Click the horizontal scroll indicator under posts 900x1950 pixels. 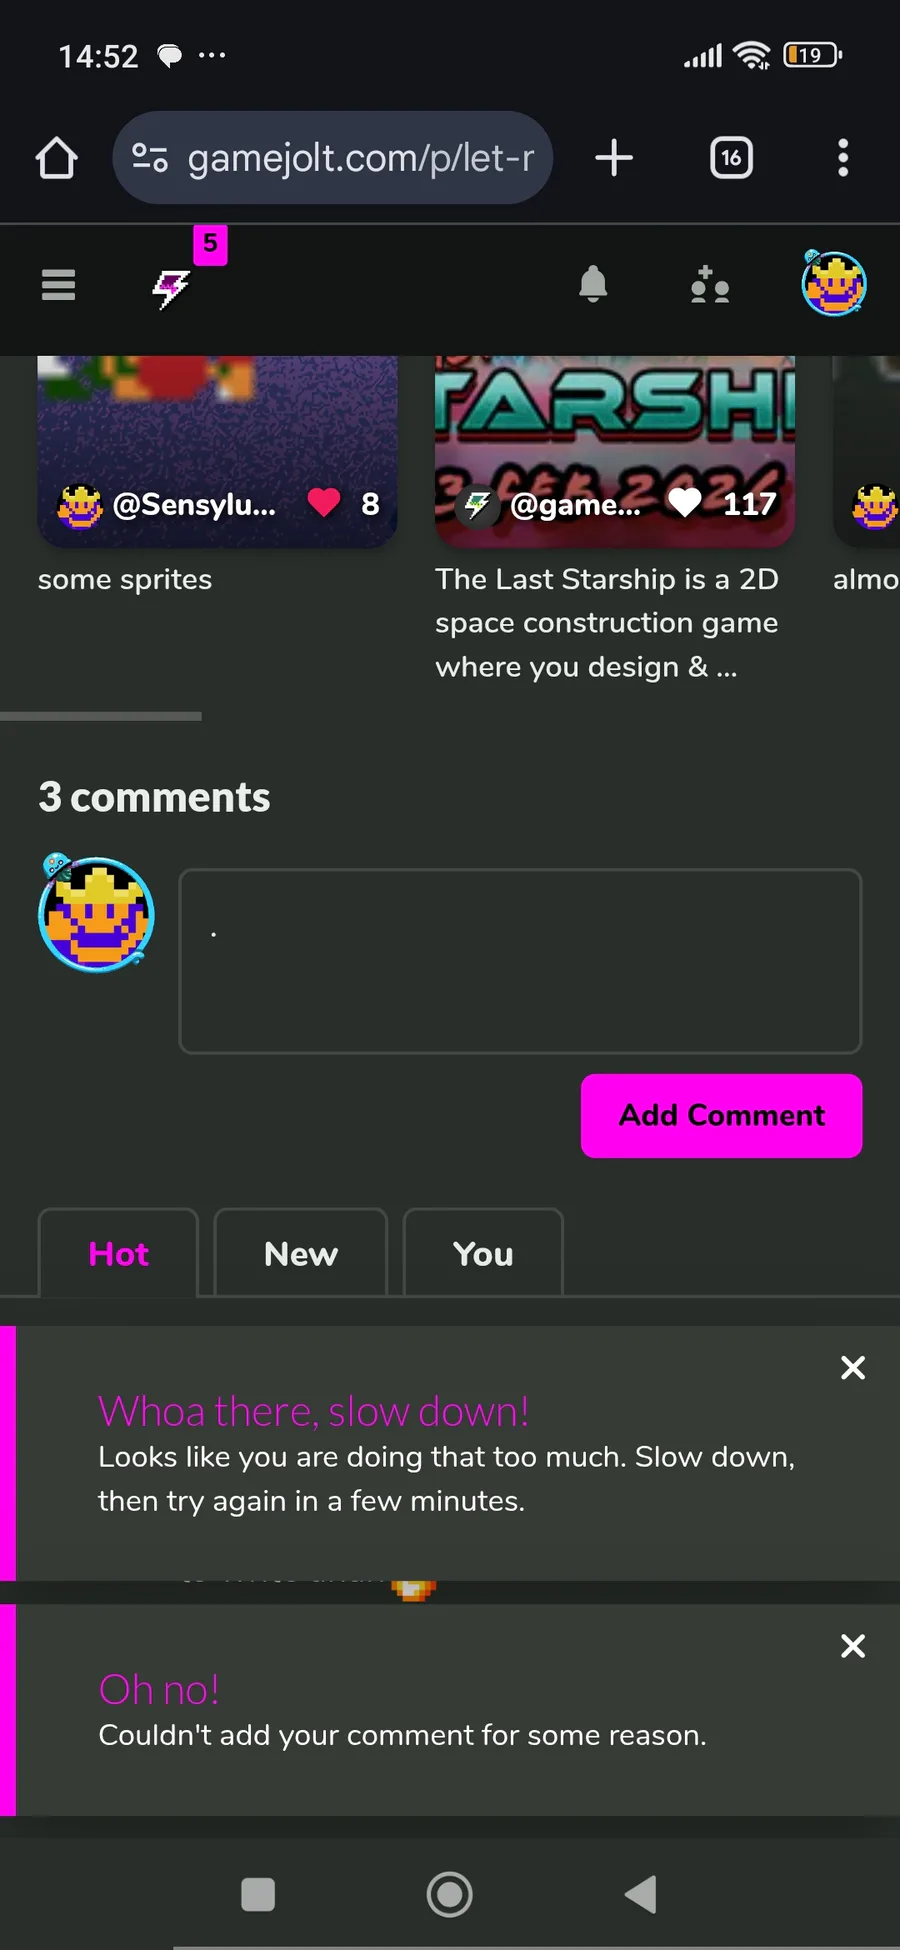(101, 716)
